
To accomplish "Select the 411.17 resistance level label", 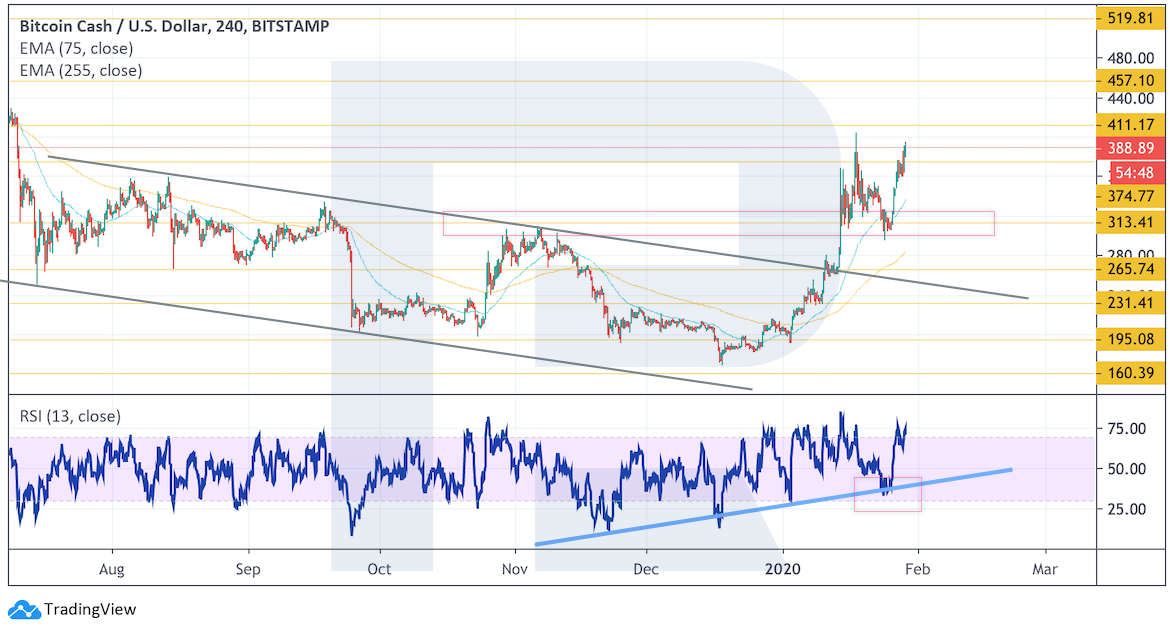I will tap(1131, 125).
